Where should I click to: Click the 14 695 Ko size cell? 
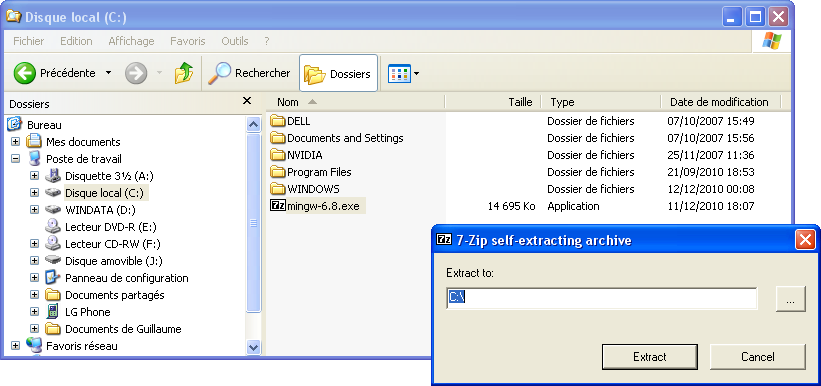(x=511, y=206)
